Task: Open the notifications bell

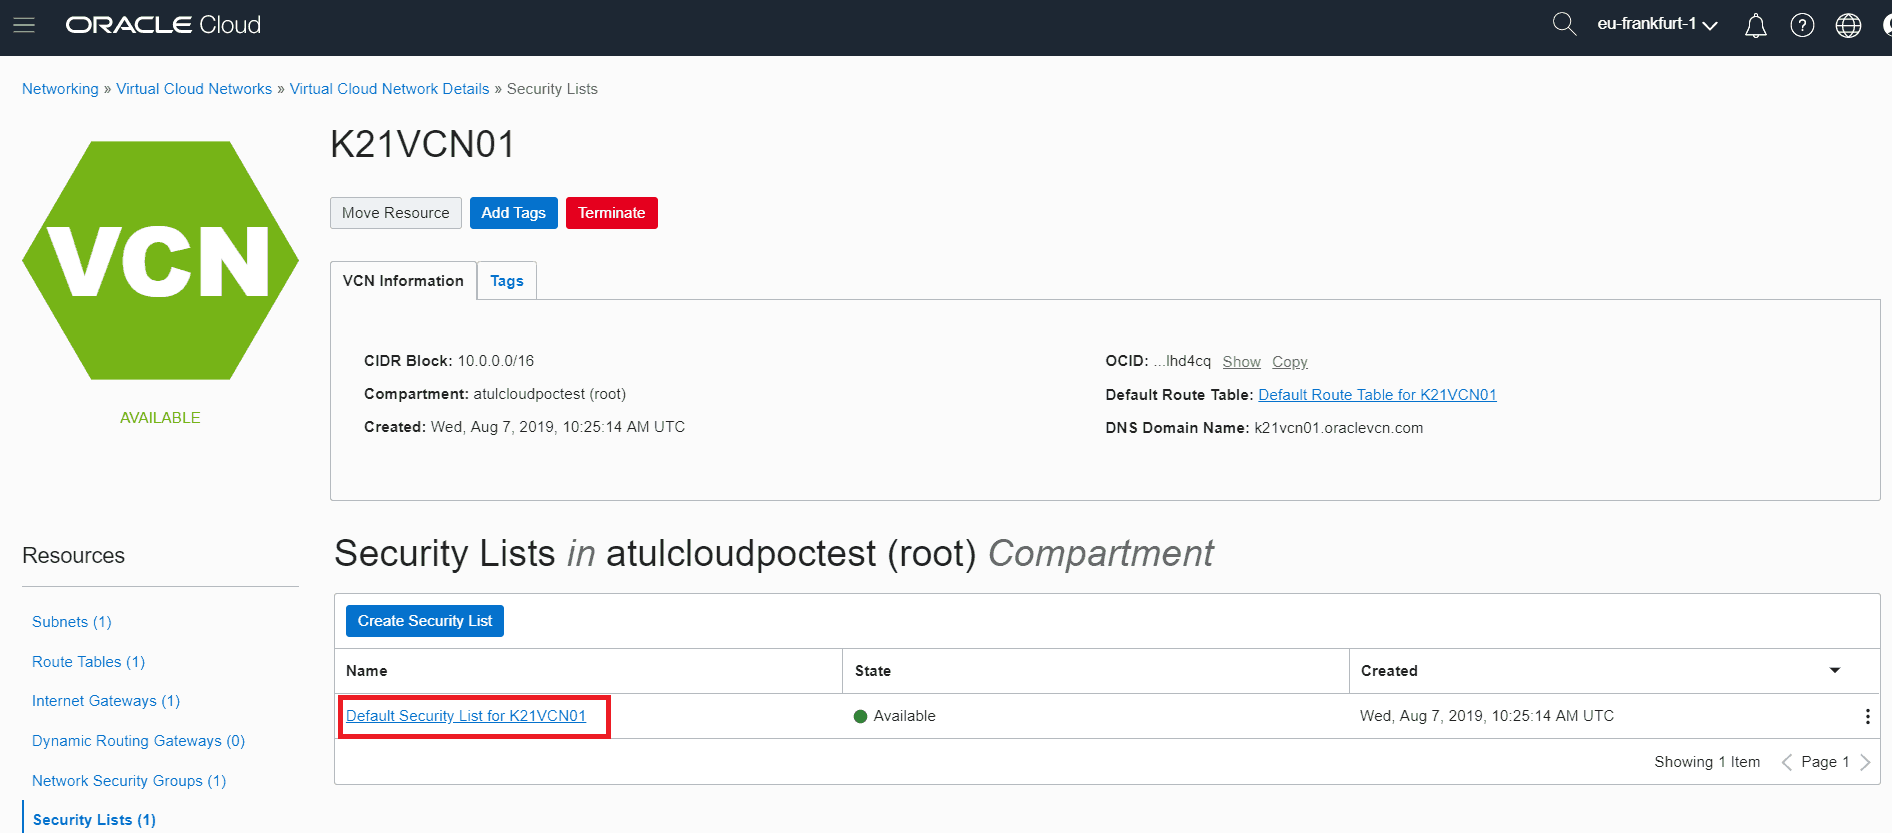Action: tap(1756, 25)
